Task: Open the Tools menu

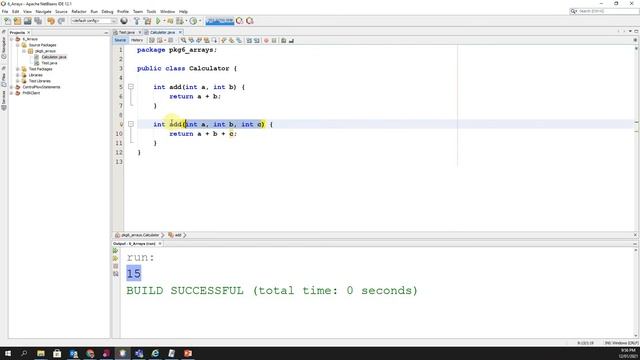Action: click(x=151, y=11)
